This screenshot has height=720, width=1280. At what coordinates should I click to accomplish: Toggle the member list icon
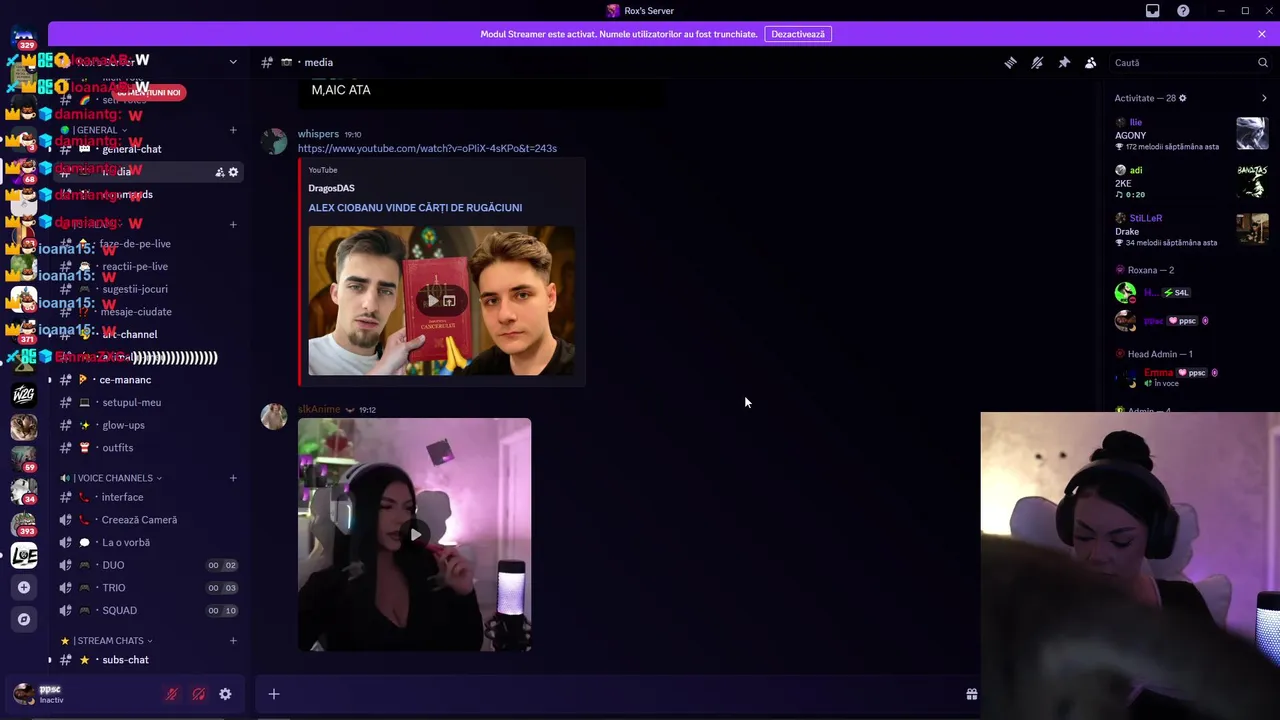pyautogui.click(x=1091, y=62)
